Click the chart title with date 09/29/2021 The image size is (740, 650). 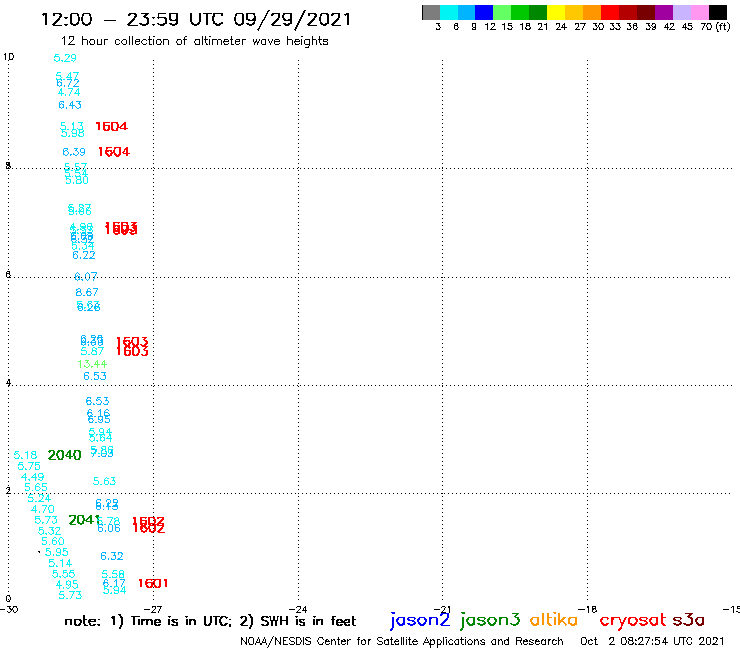[196, 19]
